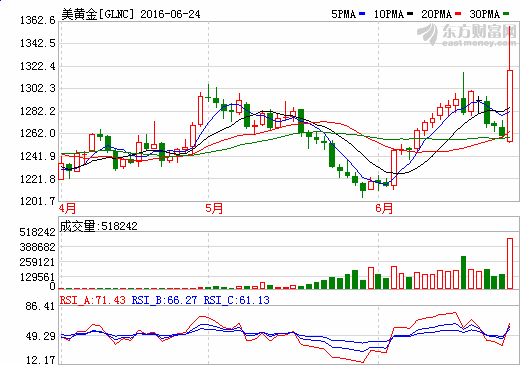Click the green 30PMA legend color swatch
The height and width of the screenshot is (365, 520).
(506, 14)
